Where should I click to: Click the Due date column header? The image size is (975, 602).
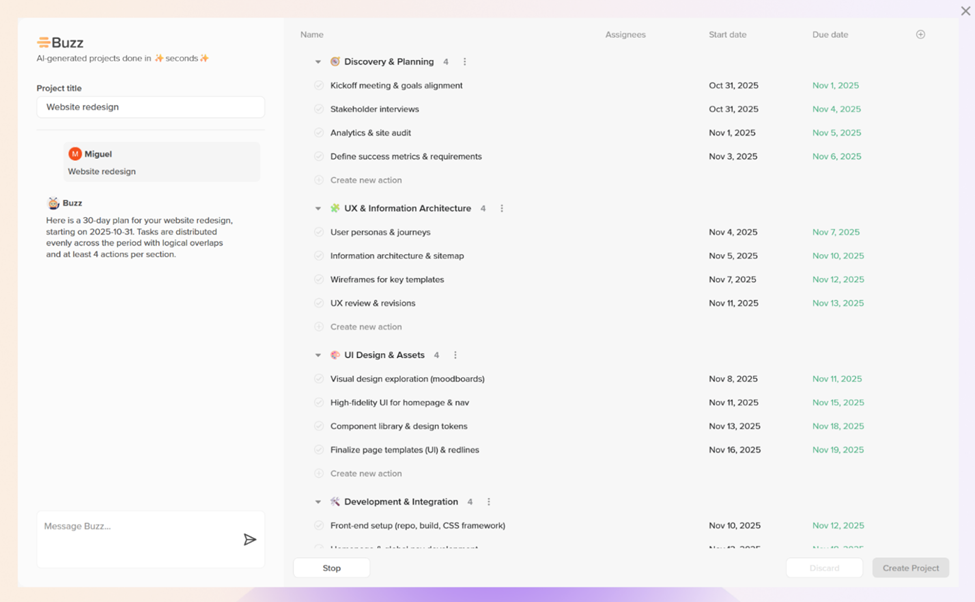click(x=830, y=35)
